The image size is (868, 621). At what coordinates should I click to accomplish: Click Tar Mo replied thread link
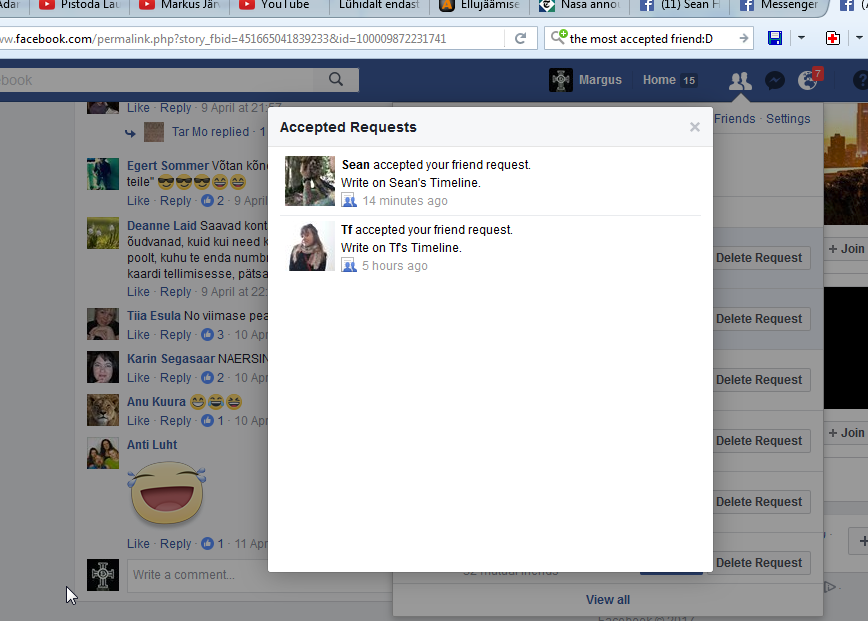(x=210, y=132)
